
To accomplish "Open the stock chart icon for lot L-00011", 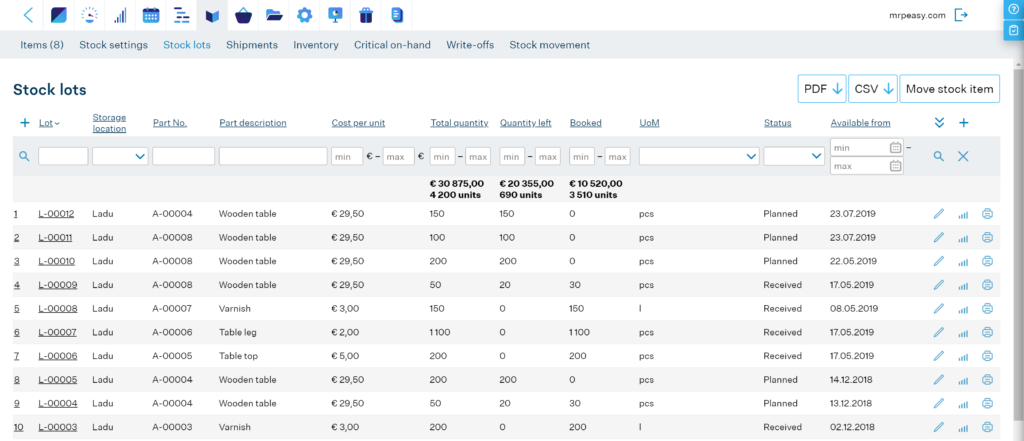I will 963,238.
